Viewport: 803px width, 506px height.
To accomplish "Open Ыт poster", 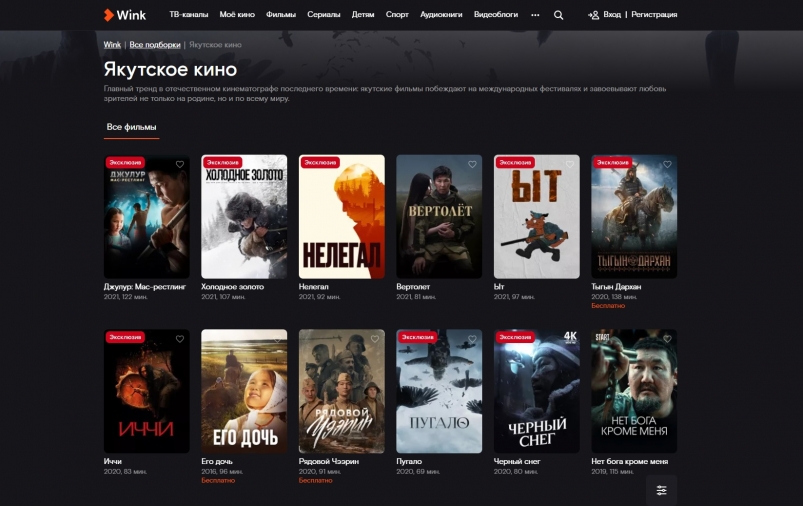I will 537,217.
